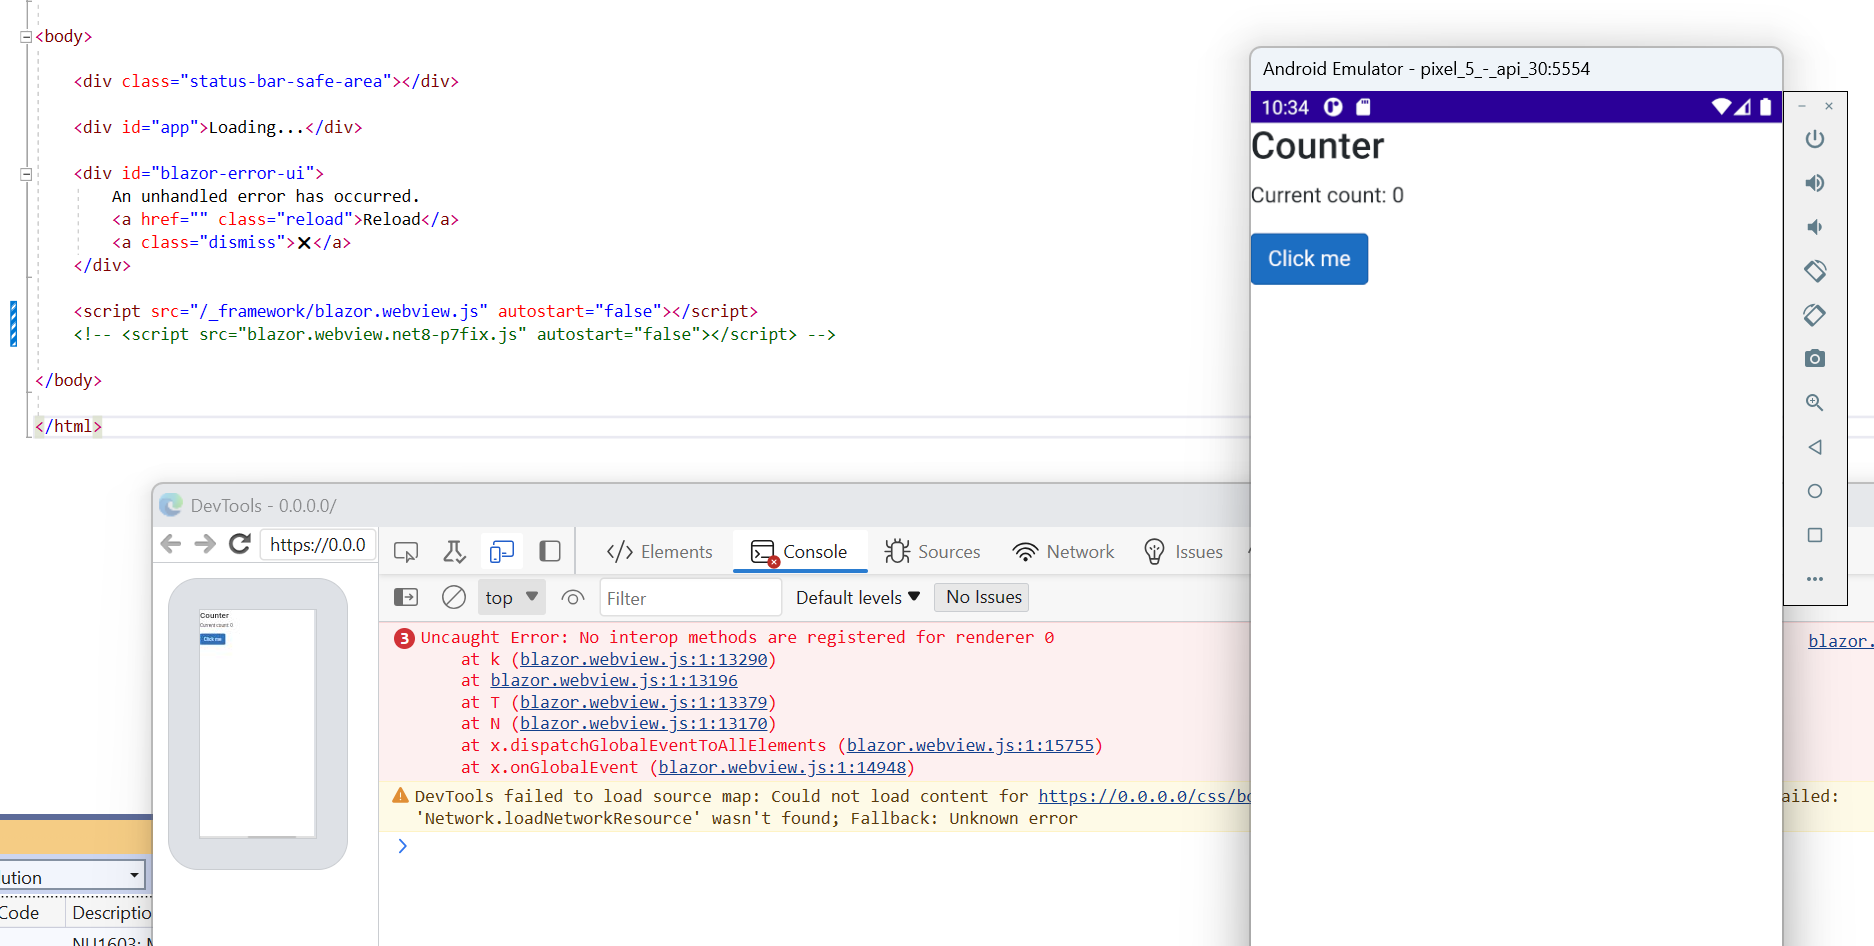Click inside the console Filter field
This screenshot has height=946, width=1874.
click(x=690, y=597)
